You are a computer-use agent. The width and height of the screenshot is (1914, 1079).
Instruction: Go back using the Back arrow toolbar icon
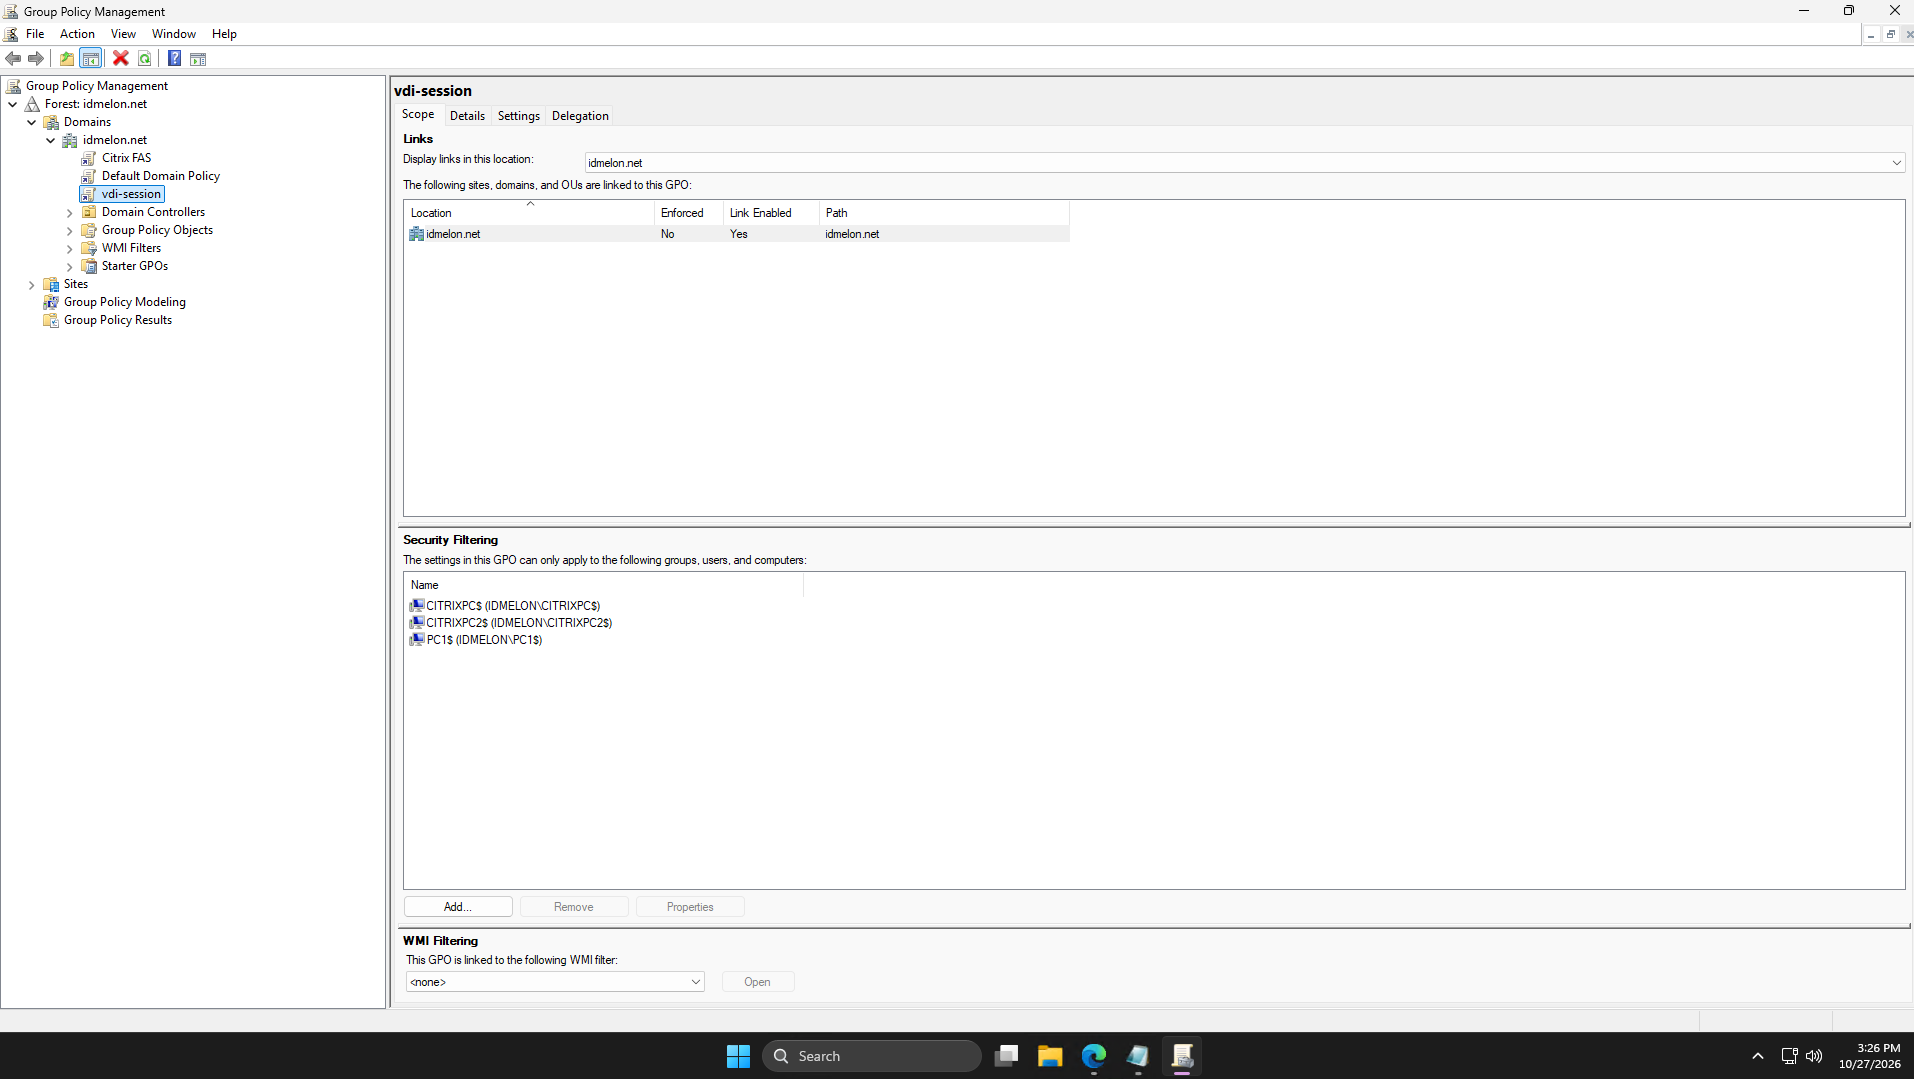tap(13, 59)
